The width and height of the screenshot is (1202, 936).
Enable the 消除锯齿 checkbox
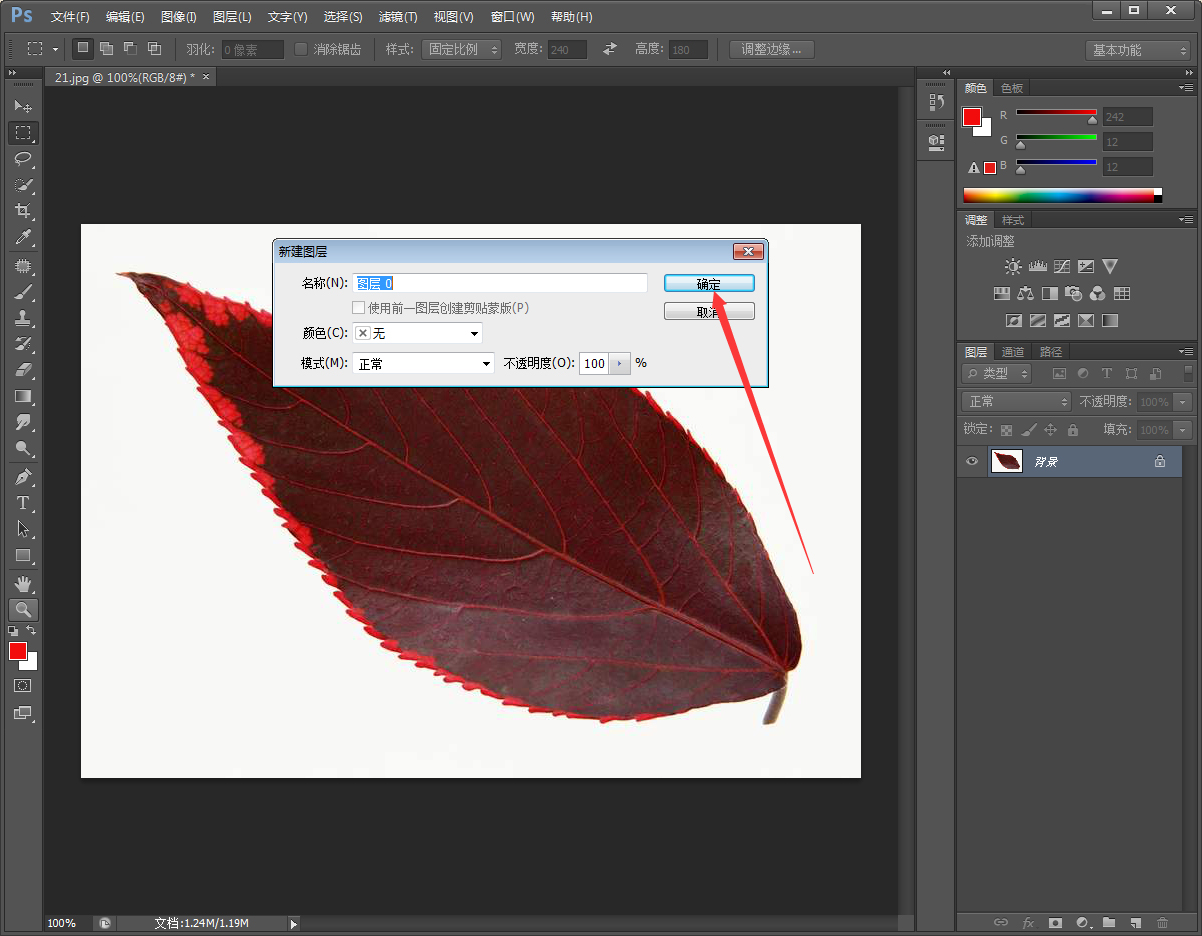[301, 49]
